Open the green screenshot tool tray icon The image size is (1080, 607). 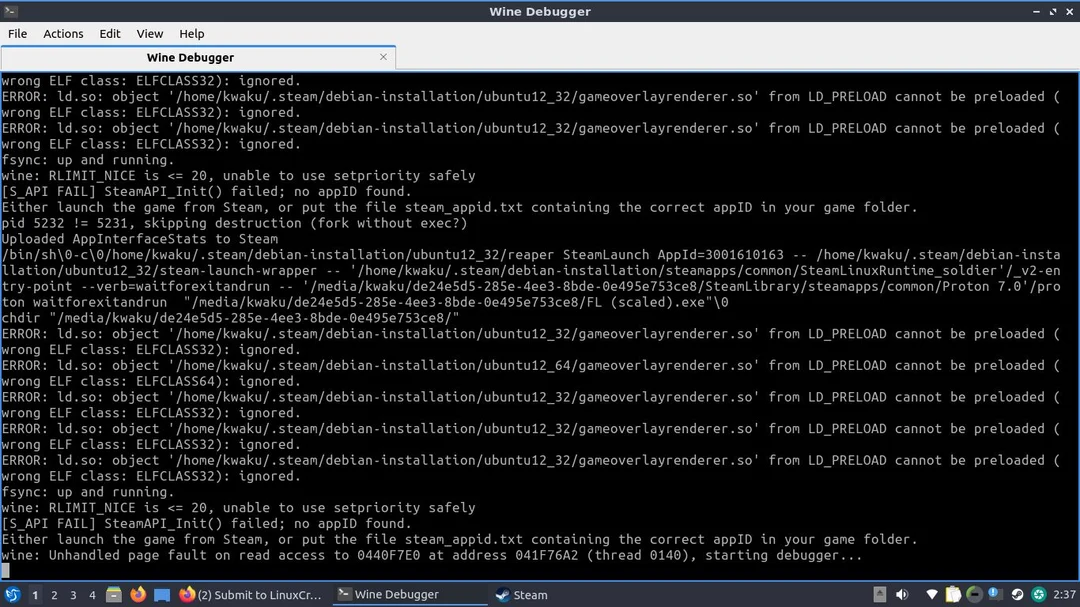[1040, 594]
